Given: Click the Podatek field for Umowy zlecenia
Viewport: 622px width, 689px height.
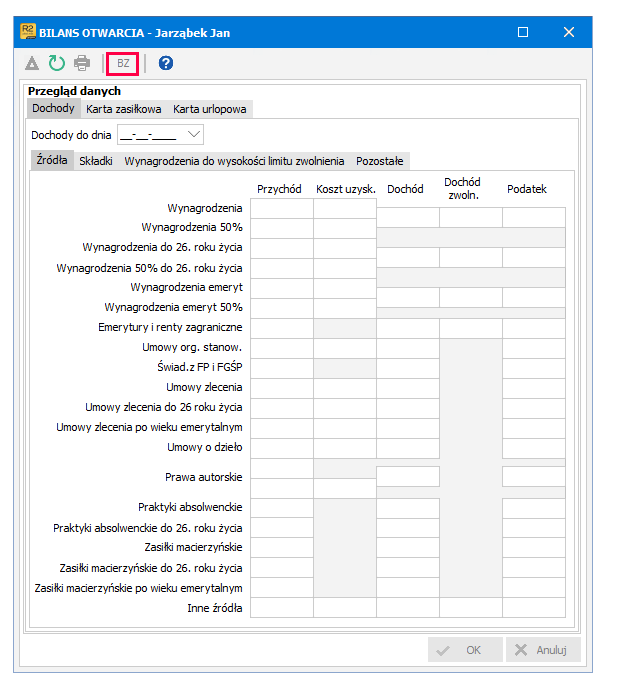Looking at the screenshot, I should point(534,388).
